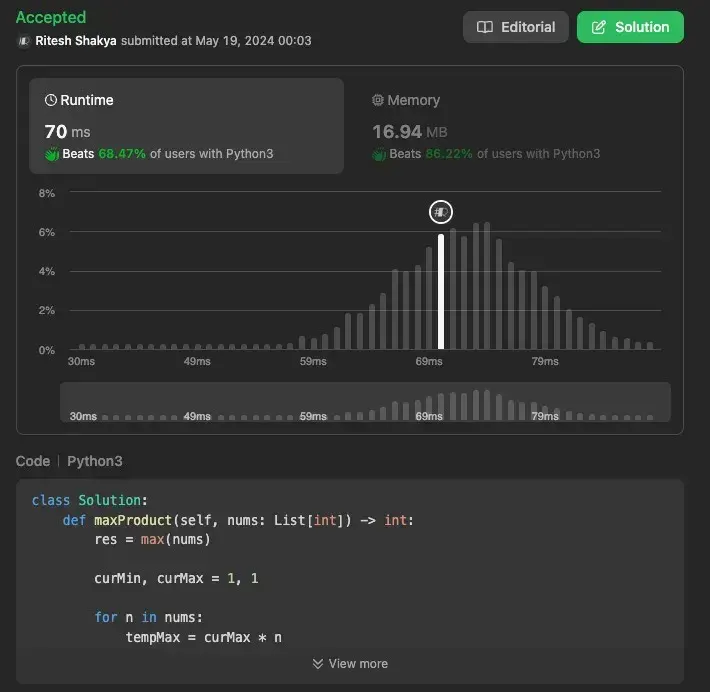Image resolution: width=710 pixels, height=692 pixels.
Task: Click the 30ms label in overview strip
Action: [x=83, y=416]
